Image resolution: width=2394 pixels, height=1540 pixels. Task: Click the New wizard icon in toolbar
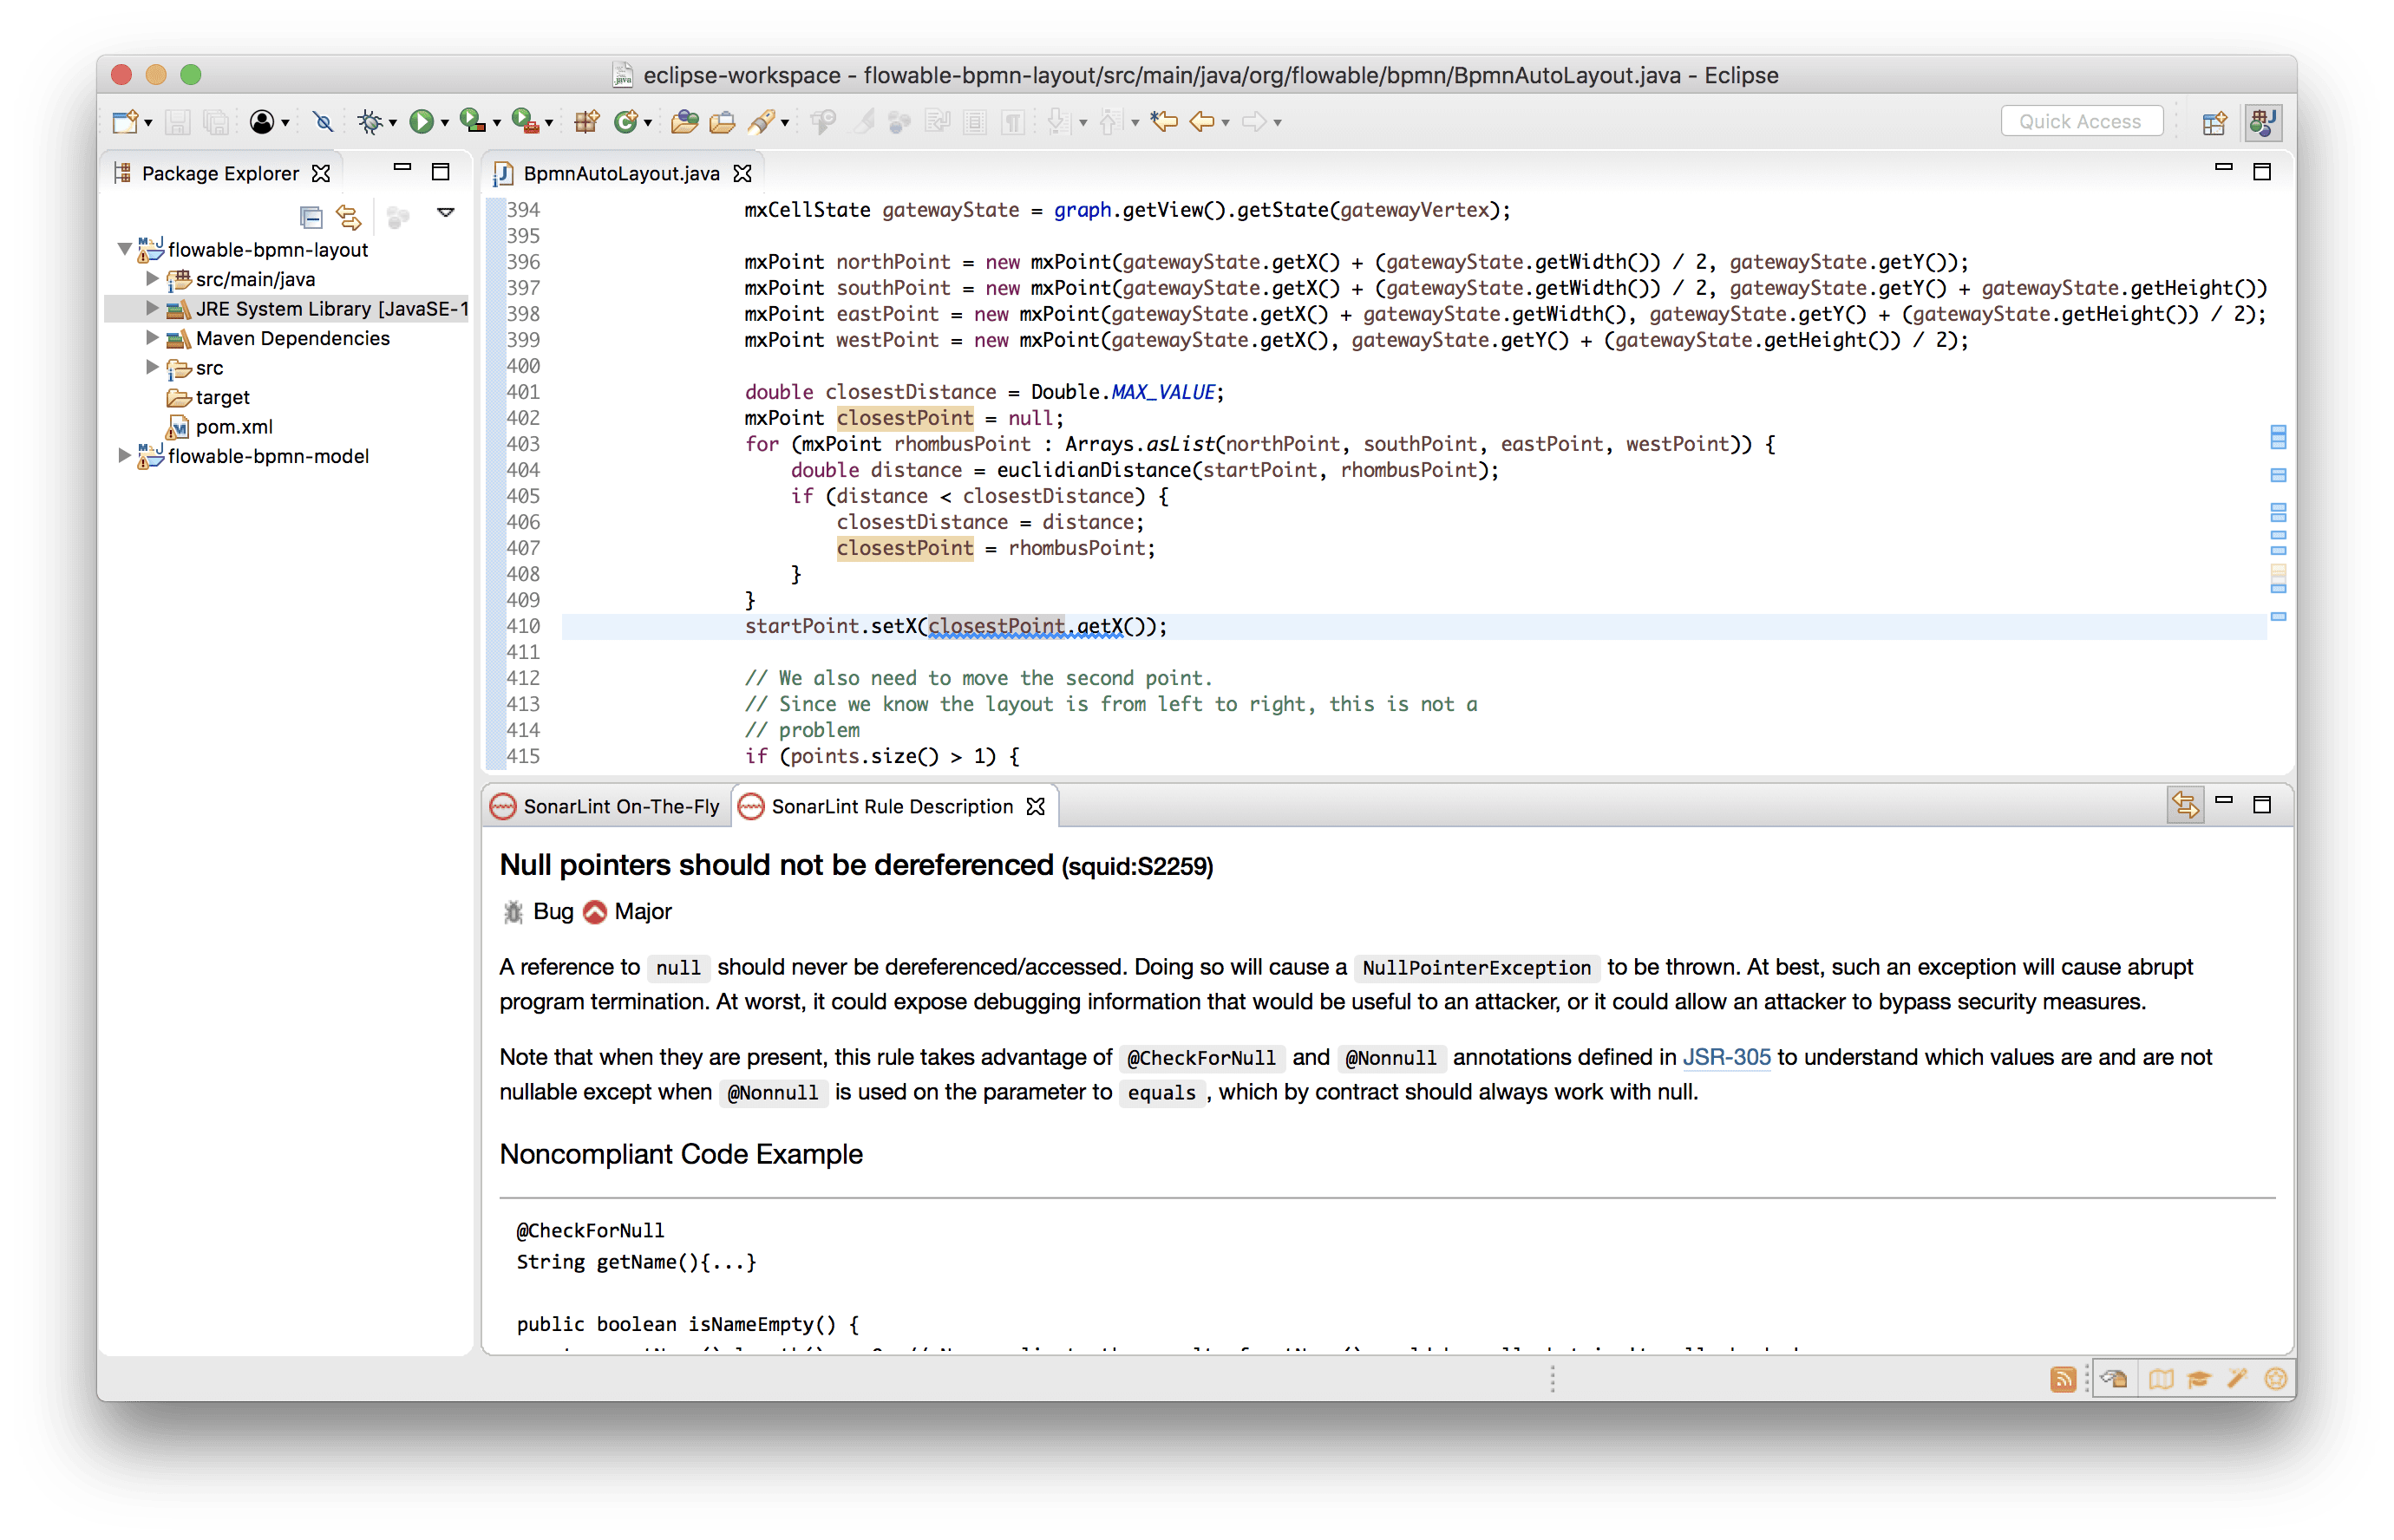tap(126, 122)
